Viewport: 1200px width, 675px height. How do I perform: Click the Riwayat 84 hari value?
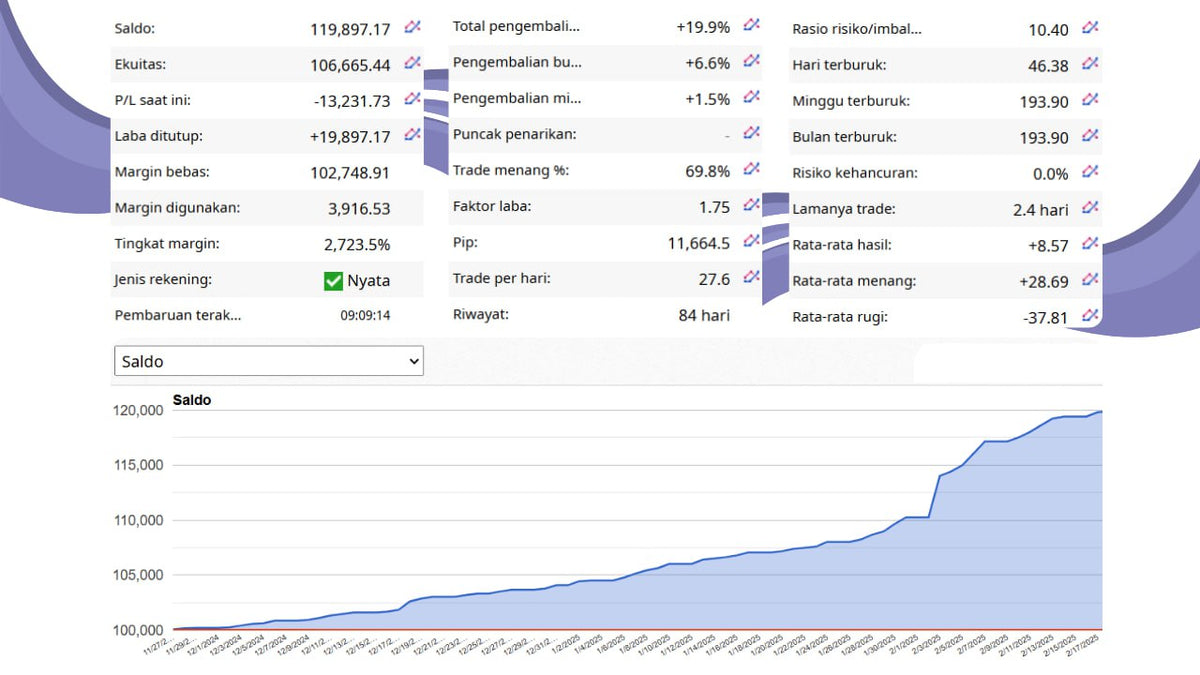point(704,315)
